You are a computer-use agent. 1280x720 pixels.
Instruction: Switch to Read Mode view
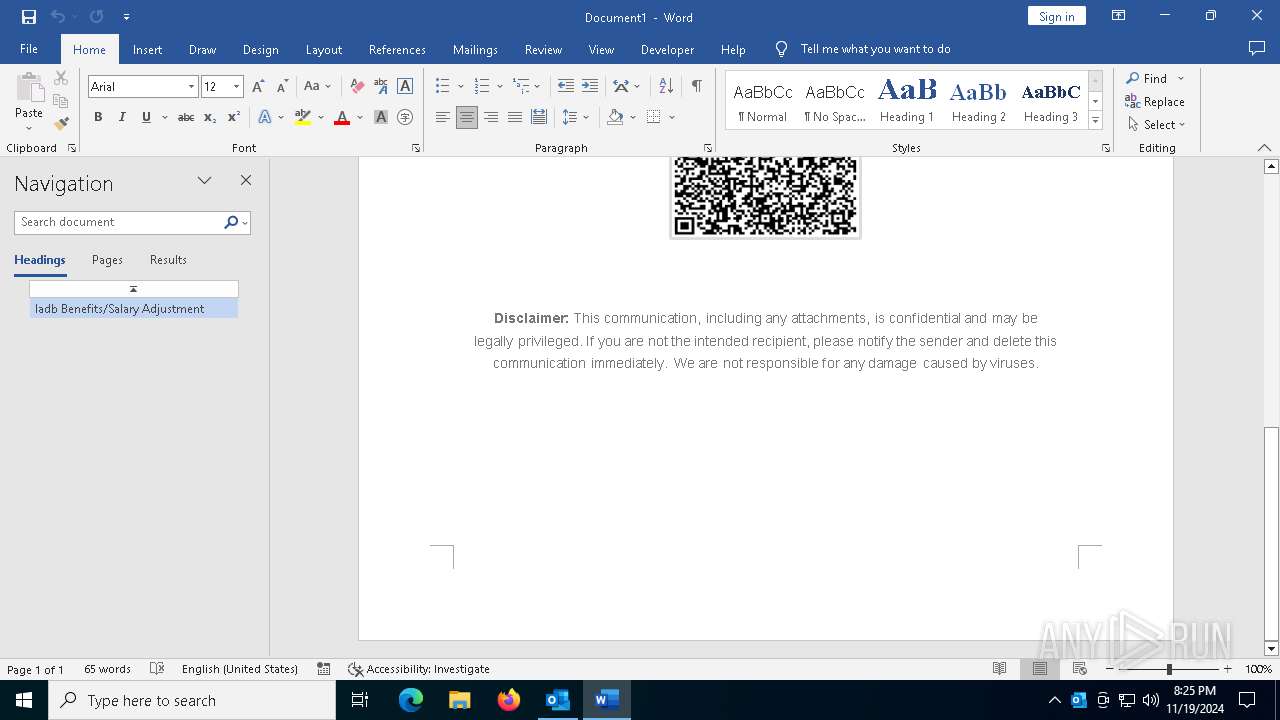[x=999, y=669]
